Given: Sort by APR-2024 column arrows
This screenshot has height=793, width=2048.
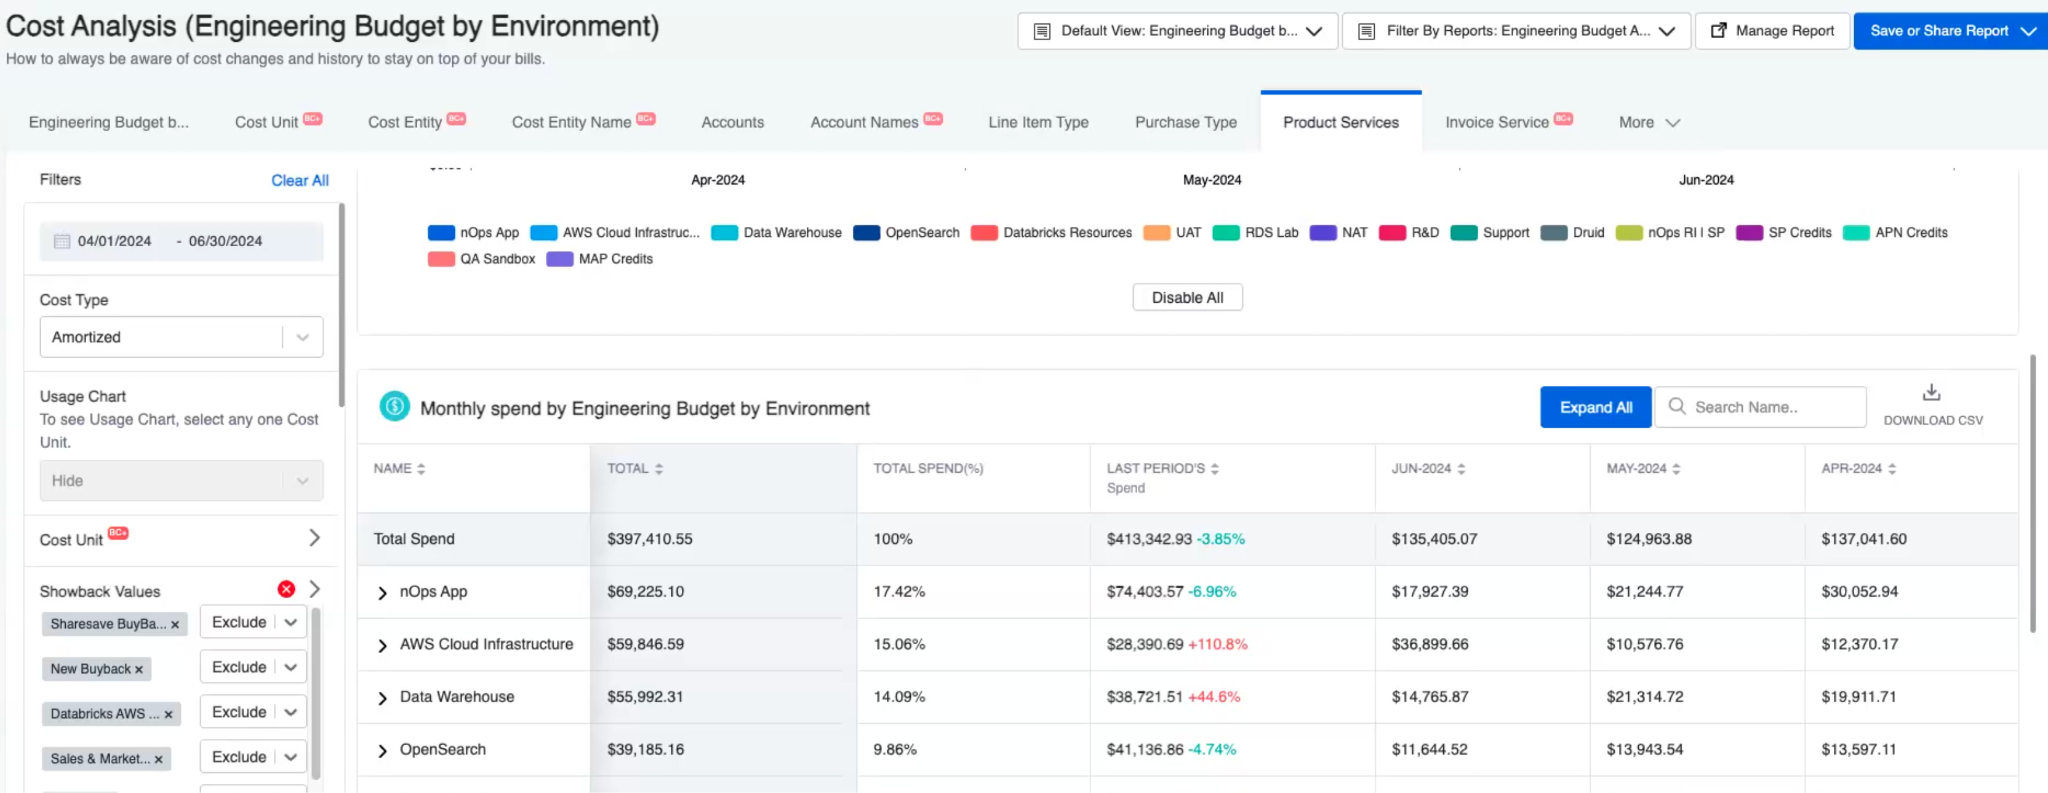Looking at the screenshot, I should (x=1892, y=469).
